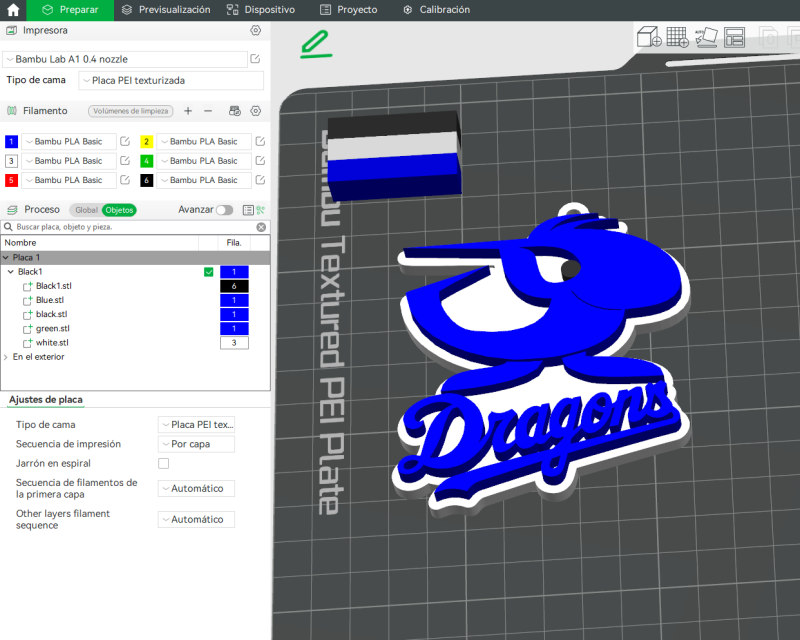Select black.stl part
800x640 pixels.
(x=52, y=315)
